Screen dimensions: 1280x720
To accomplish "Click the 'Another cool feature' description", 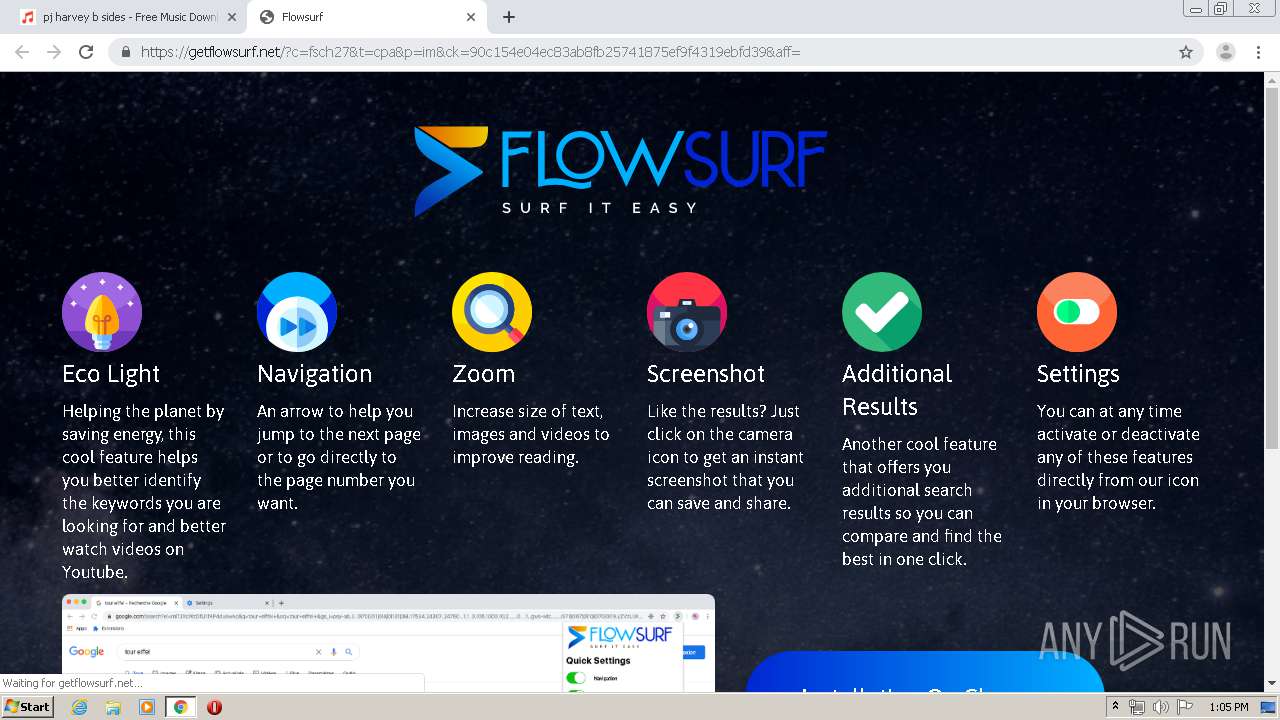I will point(922,501).
